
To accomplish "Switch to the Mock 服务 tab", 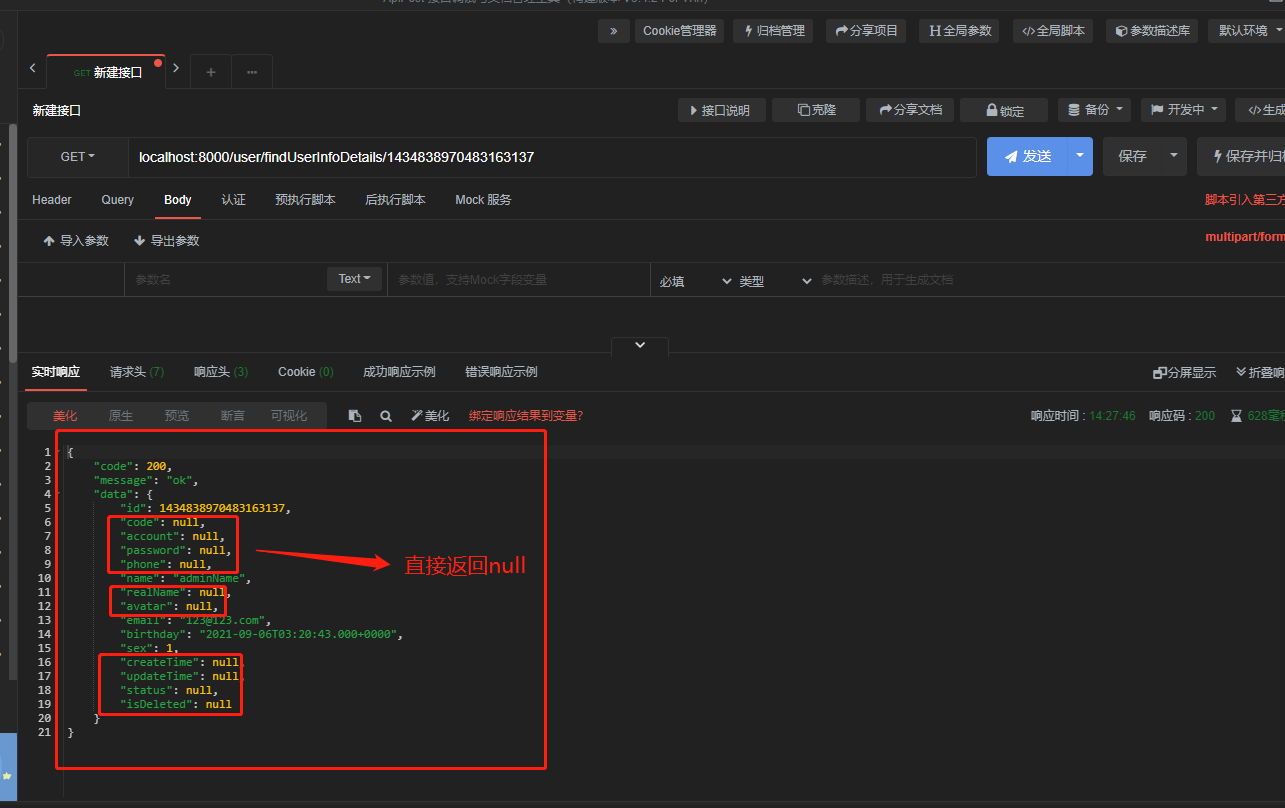I will click(x=483, y=200).
